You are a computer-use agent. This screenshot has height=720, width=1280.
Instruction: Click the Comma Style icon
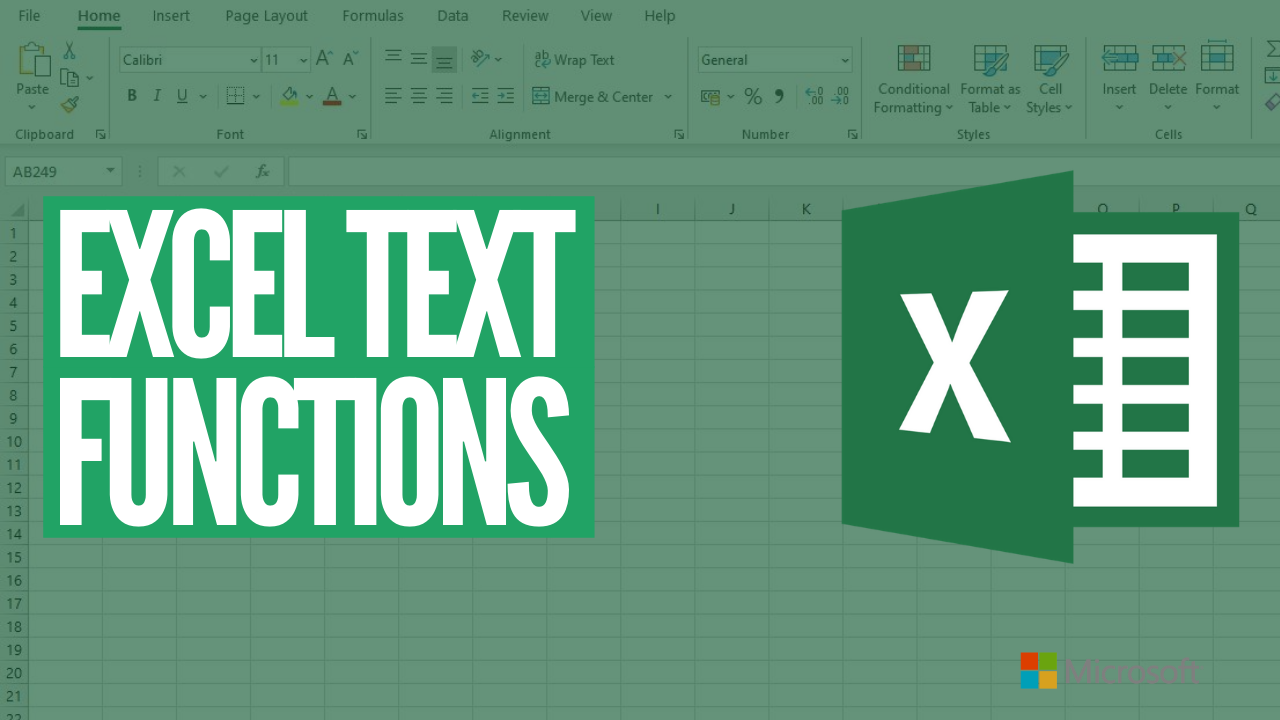pos(779,97)
